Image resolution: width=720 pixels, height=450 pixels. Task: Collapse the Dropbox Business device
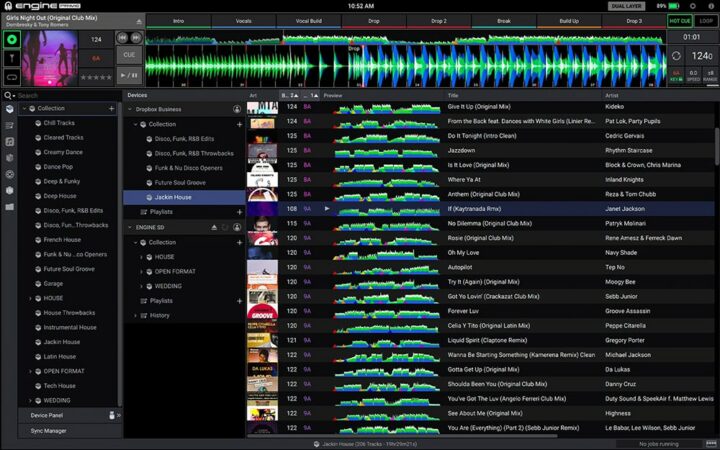pos(129,109)
